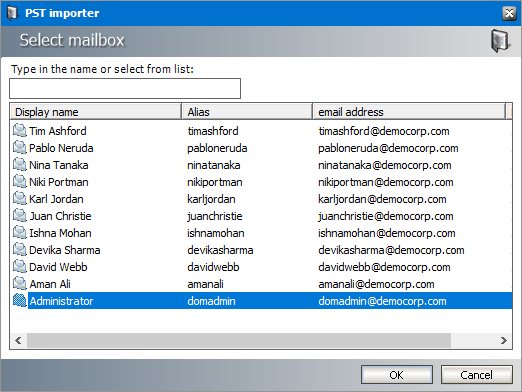The image size is (522, 392).
Task: Click the mailbox icon beside Karl Jordan
Action: (20, 198)
